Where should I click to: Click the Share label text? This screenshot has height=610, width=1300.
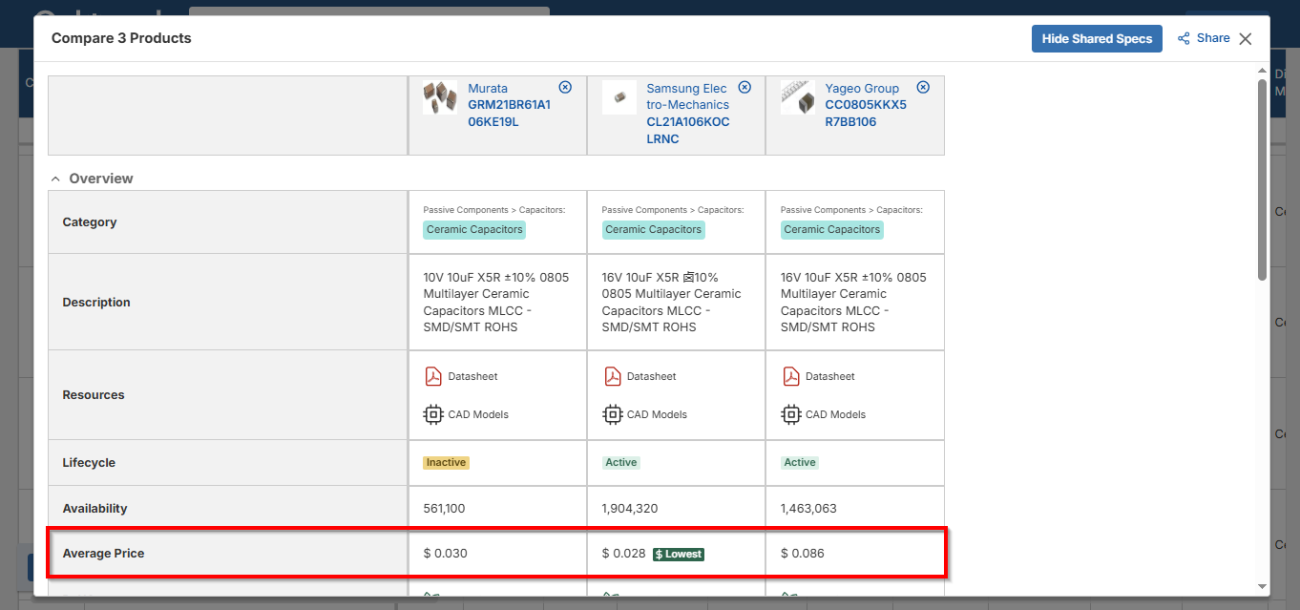[x=1213, y=38]
